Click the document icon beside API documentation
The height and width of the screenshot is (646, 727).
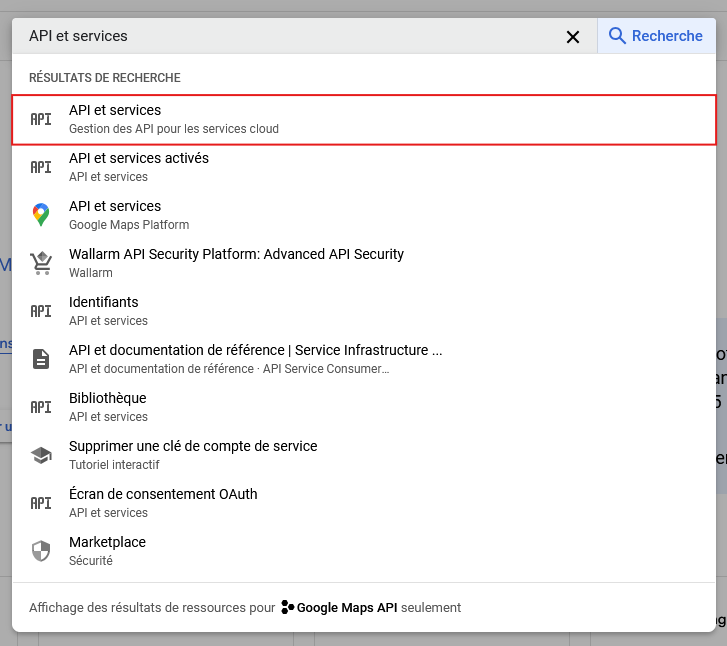pos(41,359)
